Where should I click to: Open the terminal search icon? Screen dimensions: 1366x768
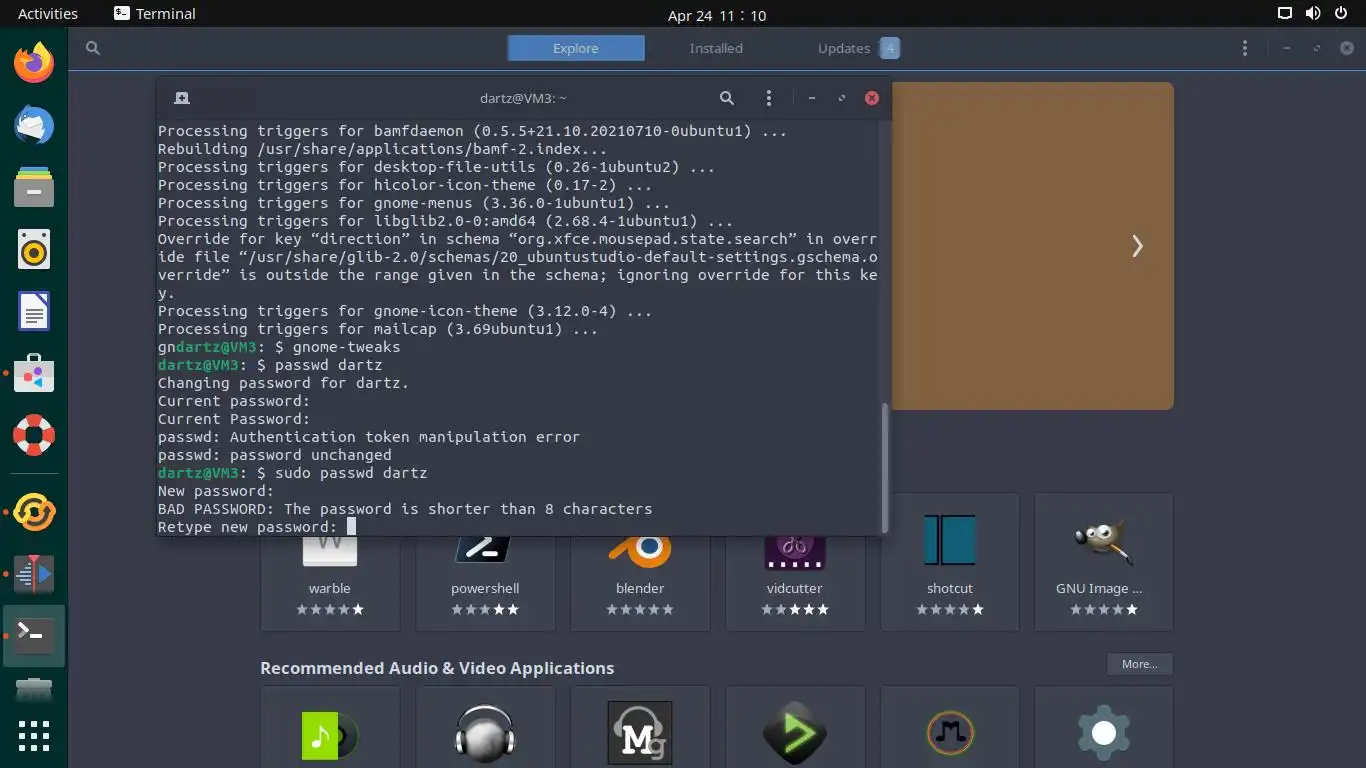coord(727,98)
